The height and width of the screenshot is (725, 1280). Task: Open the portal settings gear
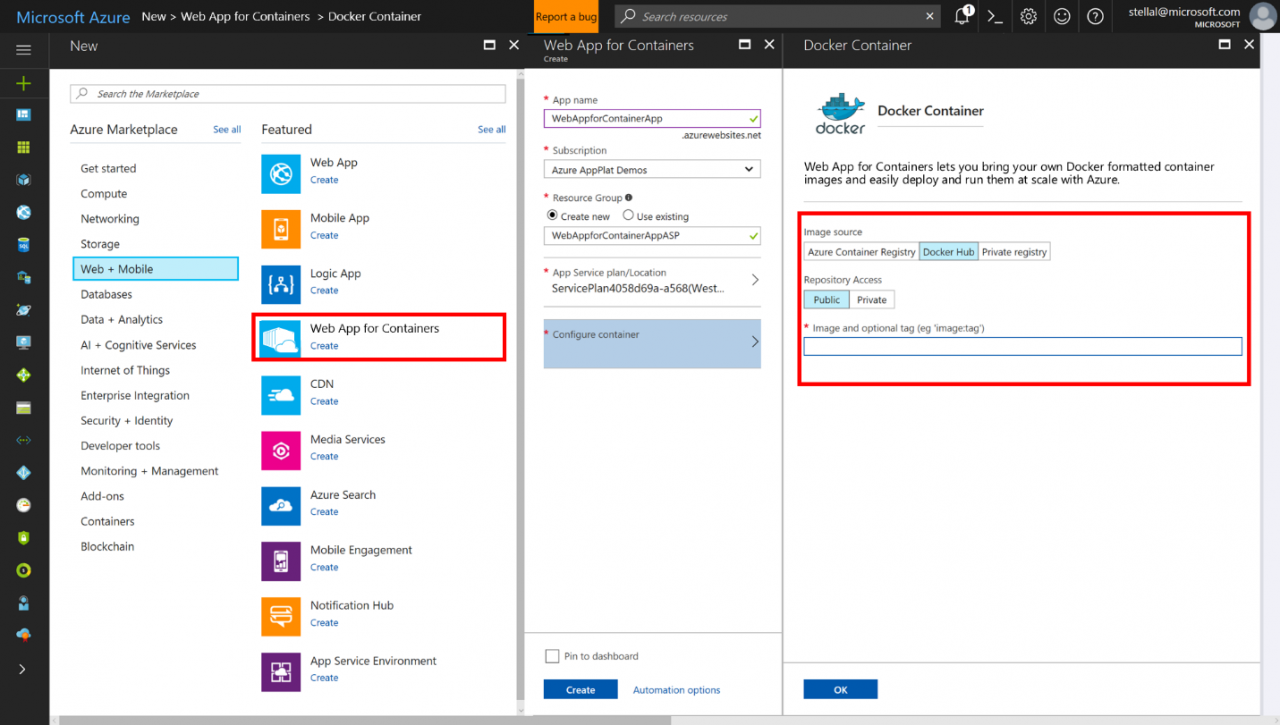tap(1028, 16)
